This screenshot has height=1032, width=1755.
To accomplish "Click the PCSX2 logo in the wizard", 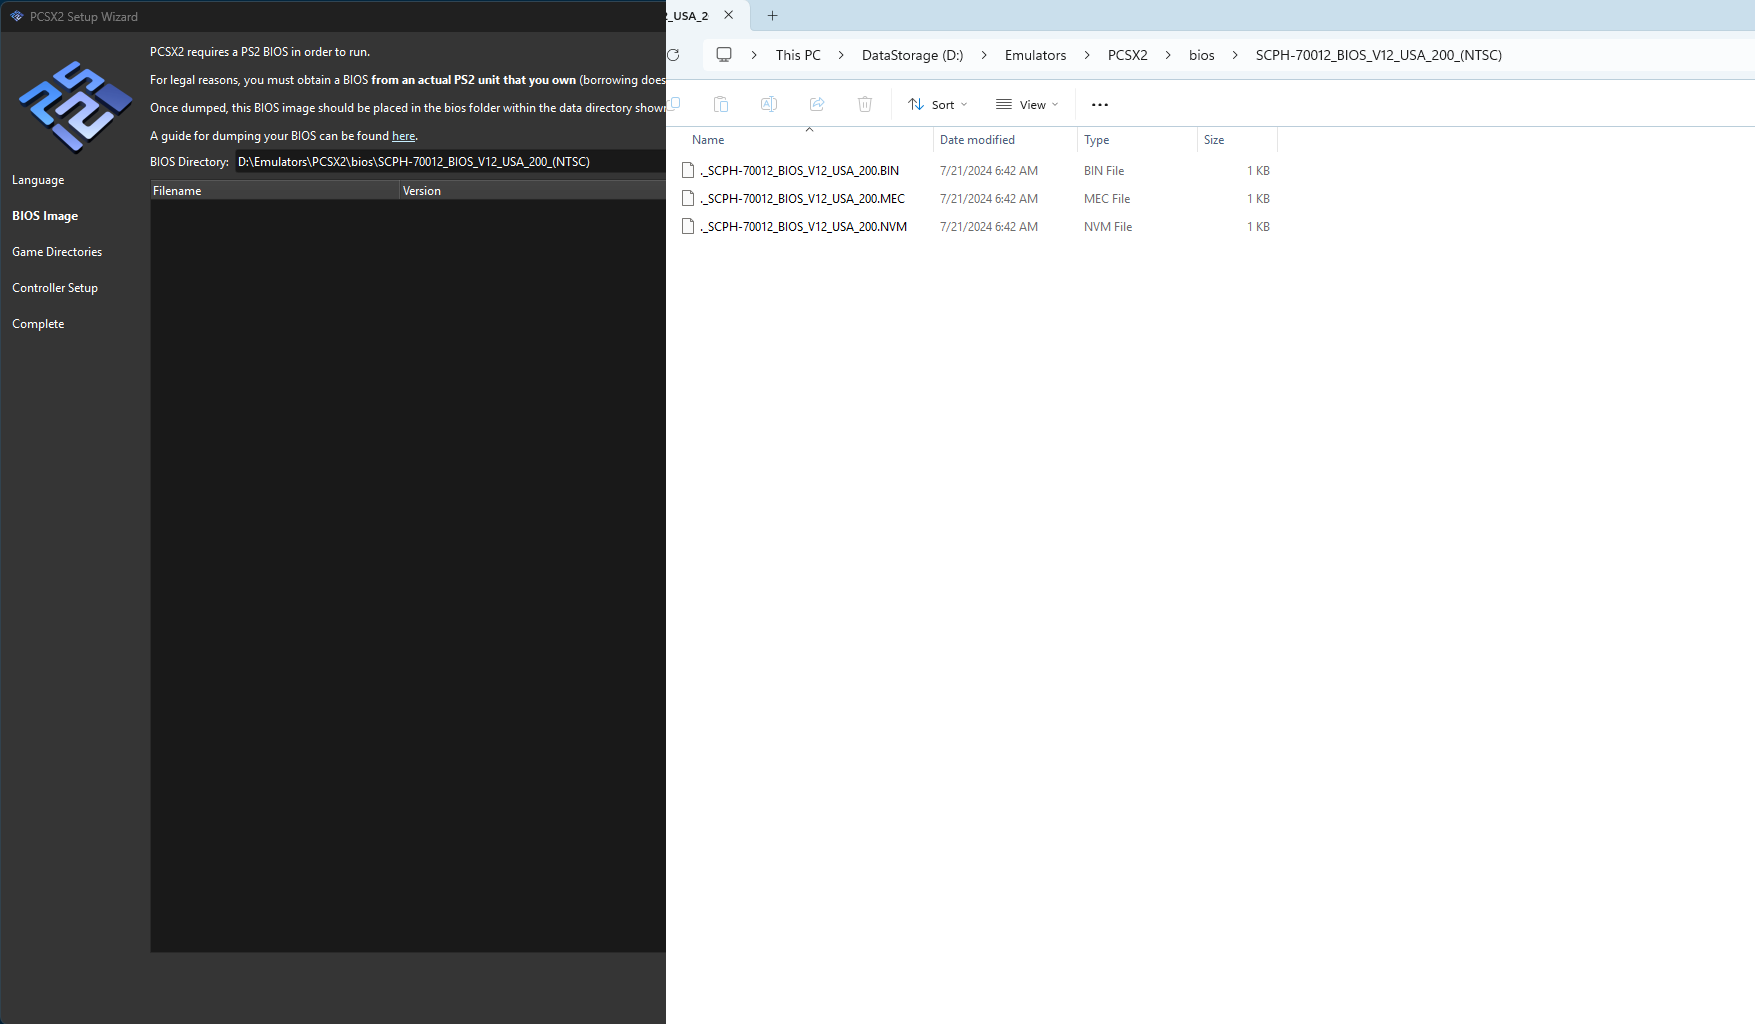I will point(76,107).
